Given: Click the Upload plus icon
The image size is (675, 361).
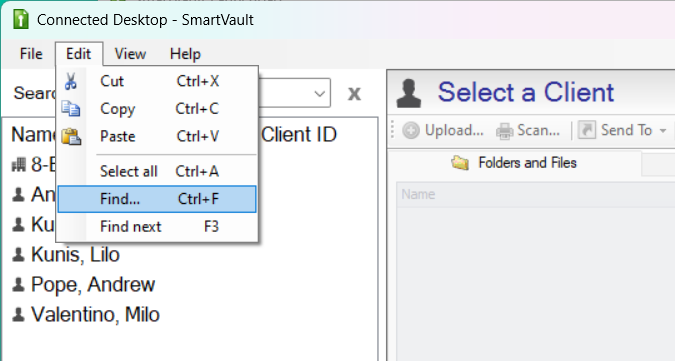Looking at the screenshot, I should (411, 130).
